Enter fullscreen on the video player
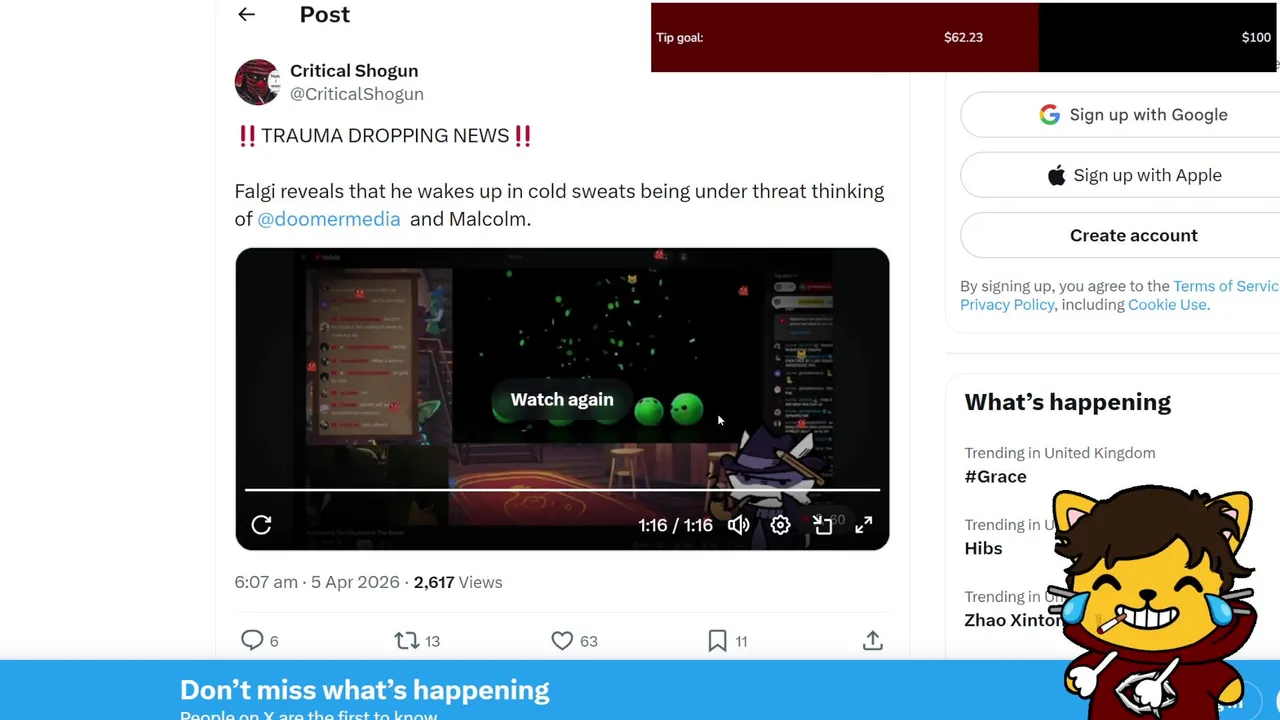Image resolution: width=1280 pixels, height=720 pixels. pos(864,525)
